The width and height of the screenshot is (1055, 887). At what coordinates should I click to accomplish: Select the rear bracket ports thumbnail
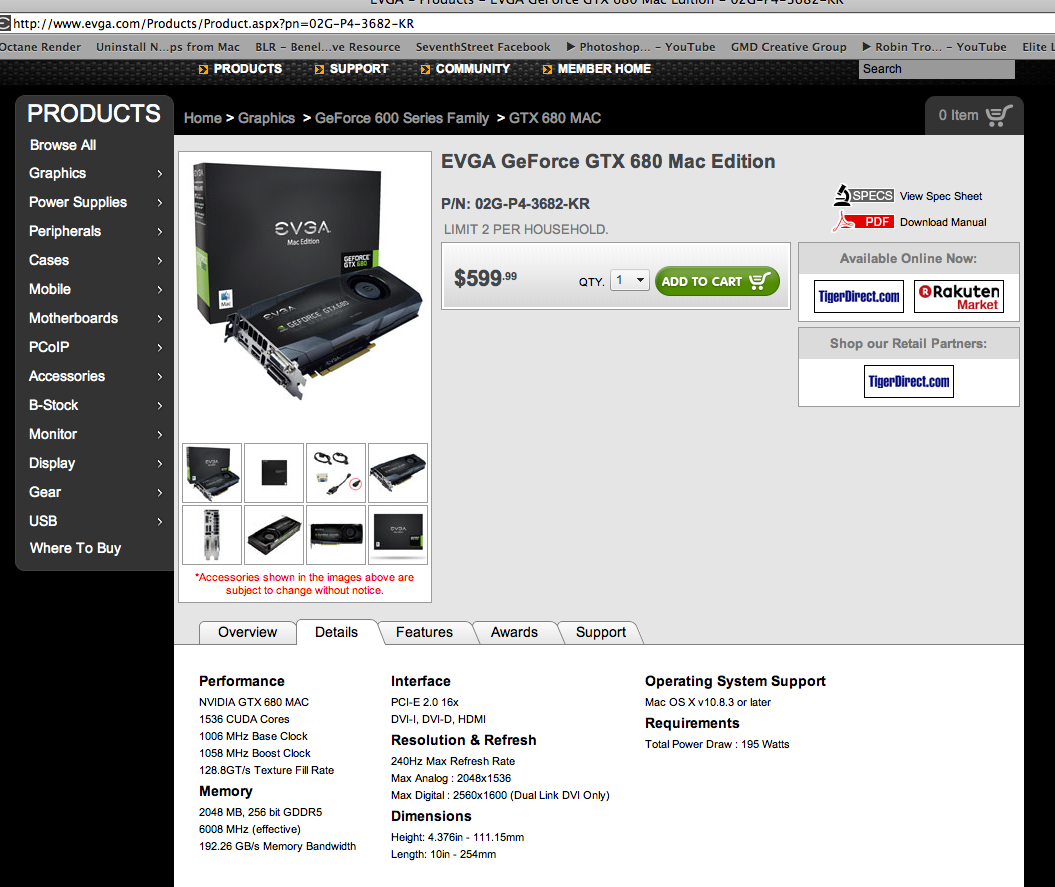pyautogui.click(x=212, y=534)
